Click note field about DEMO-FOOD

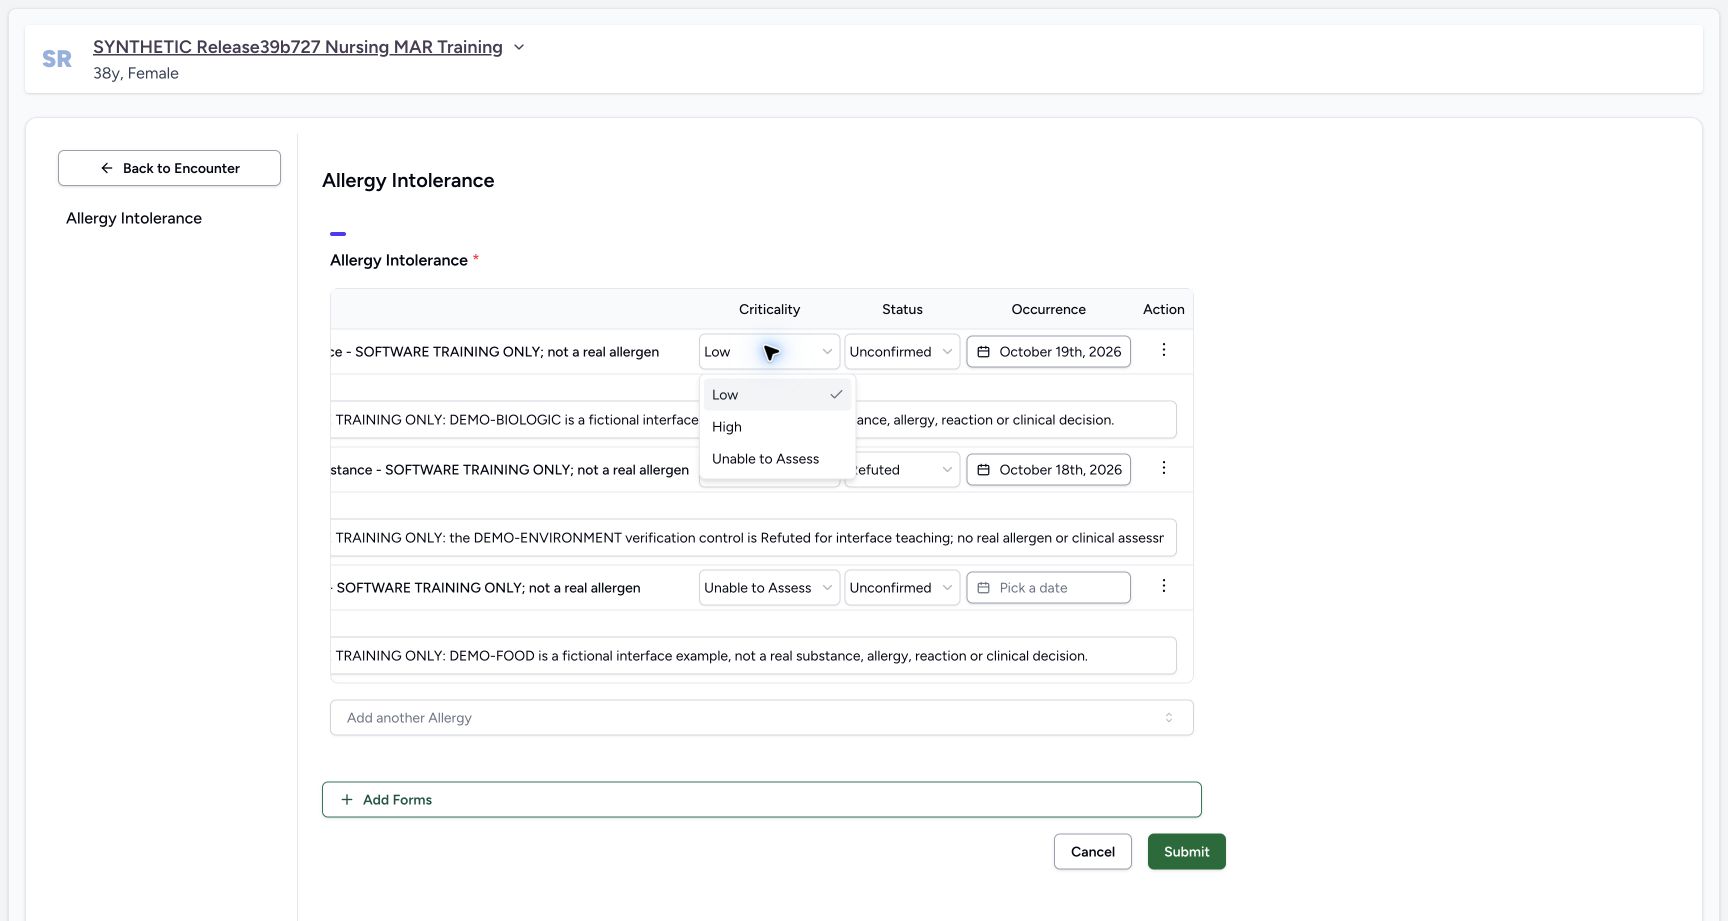[753, 655]
